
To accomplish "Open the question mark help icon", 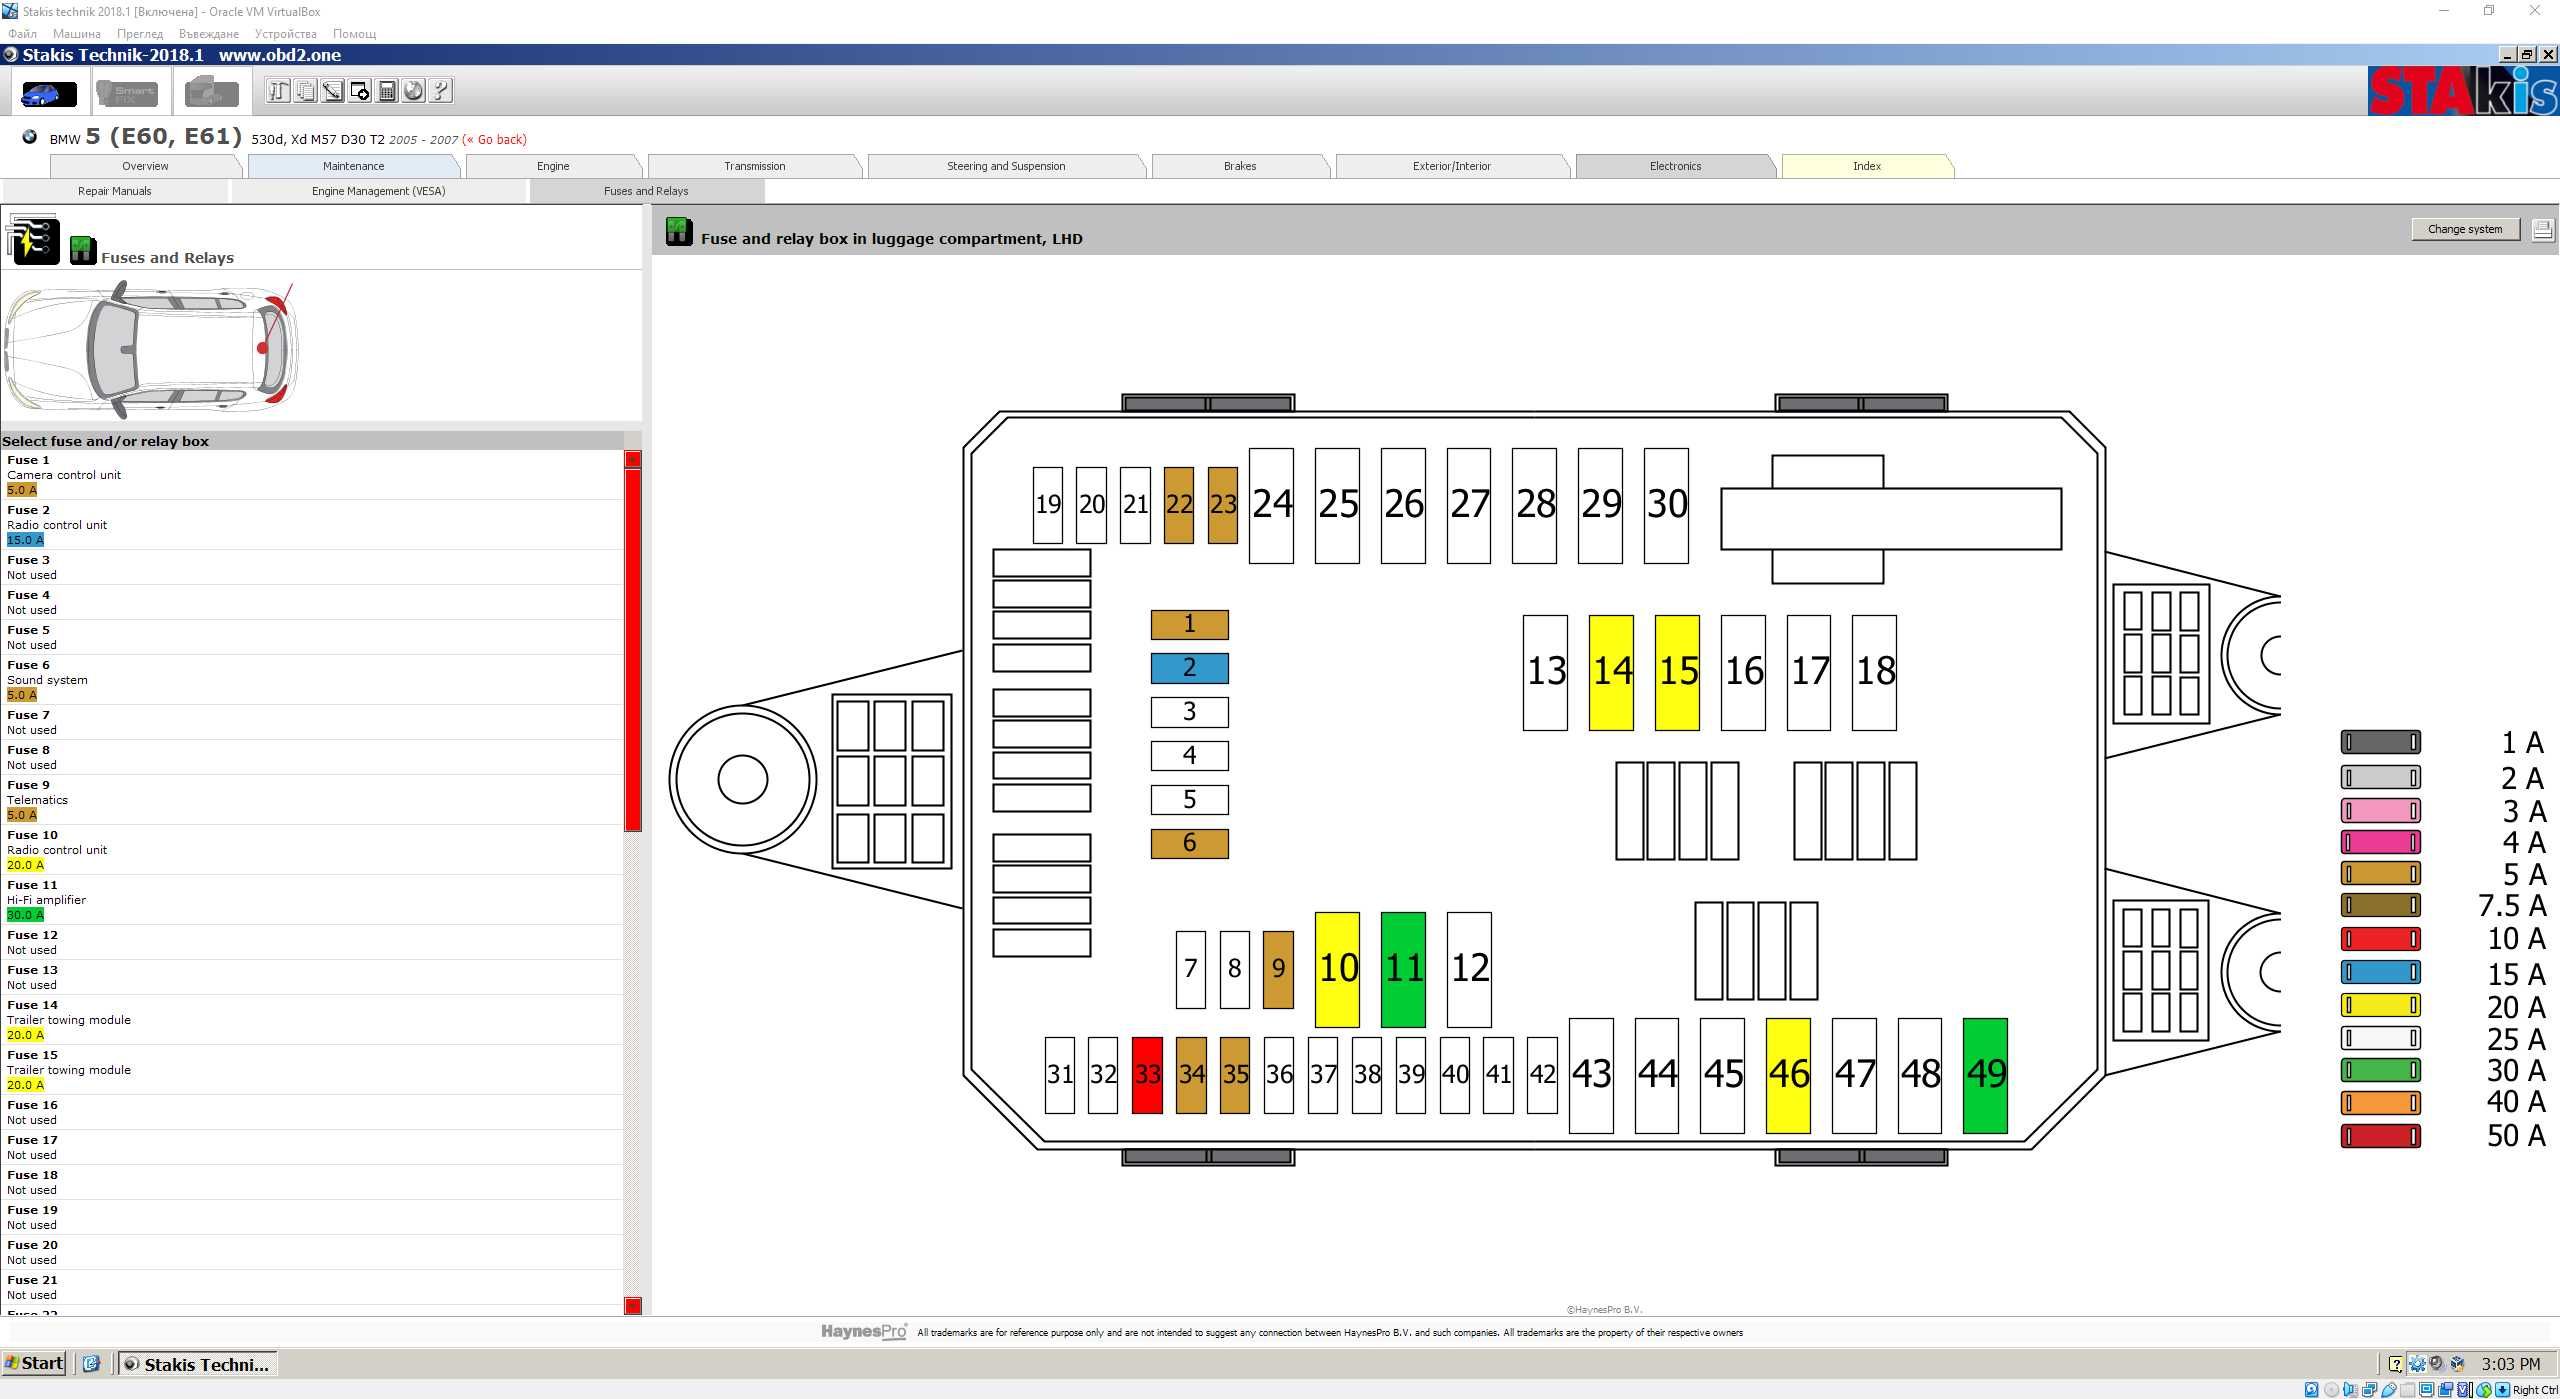I will click(x=441, y=91).
